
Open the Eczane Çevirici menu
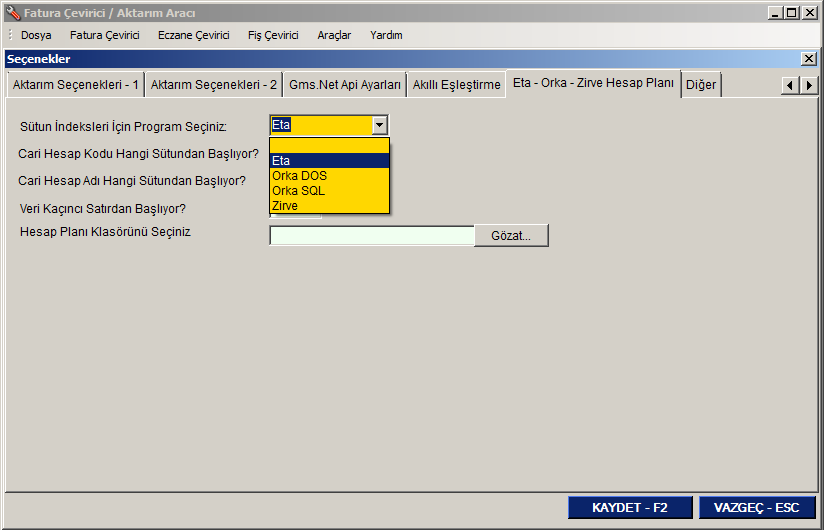tap(193, 35)
